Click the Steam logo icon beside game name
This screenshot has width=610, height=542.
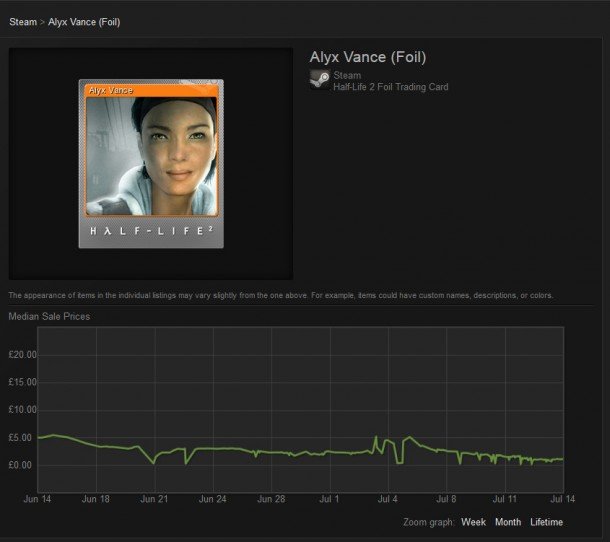pyautogui.click(x=320, y=79)
